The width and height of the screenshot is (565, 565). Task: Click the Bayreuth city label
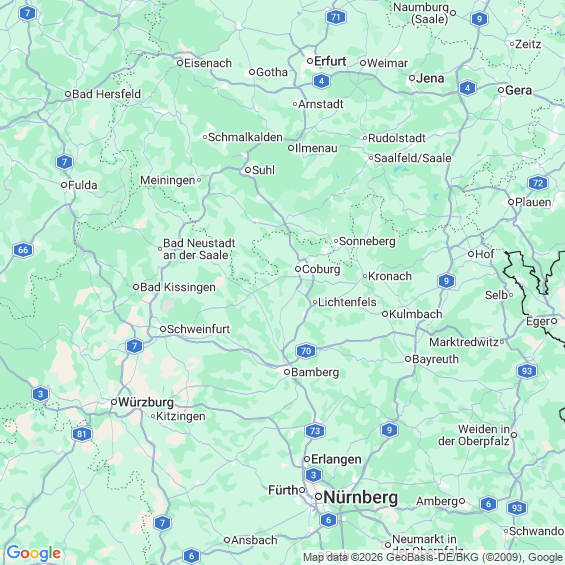(x=435, y=359)
